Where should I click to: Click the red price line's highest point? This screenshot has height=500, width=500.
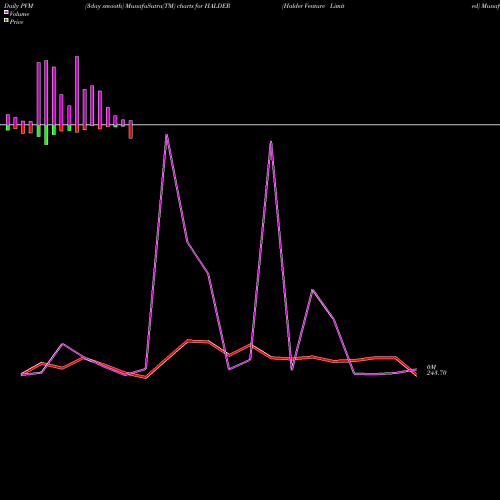pyautogui.click(x=188, y=341)
